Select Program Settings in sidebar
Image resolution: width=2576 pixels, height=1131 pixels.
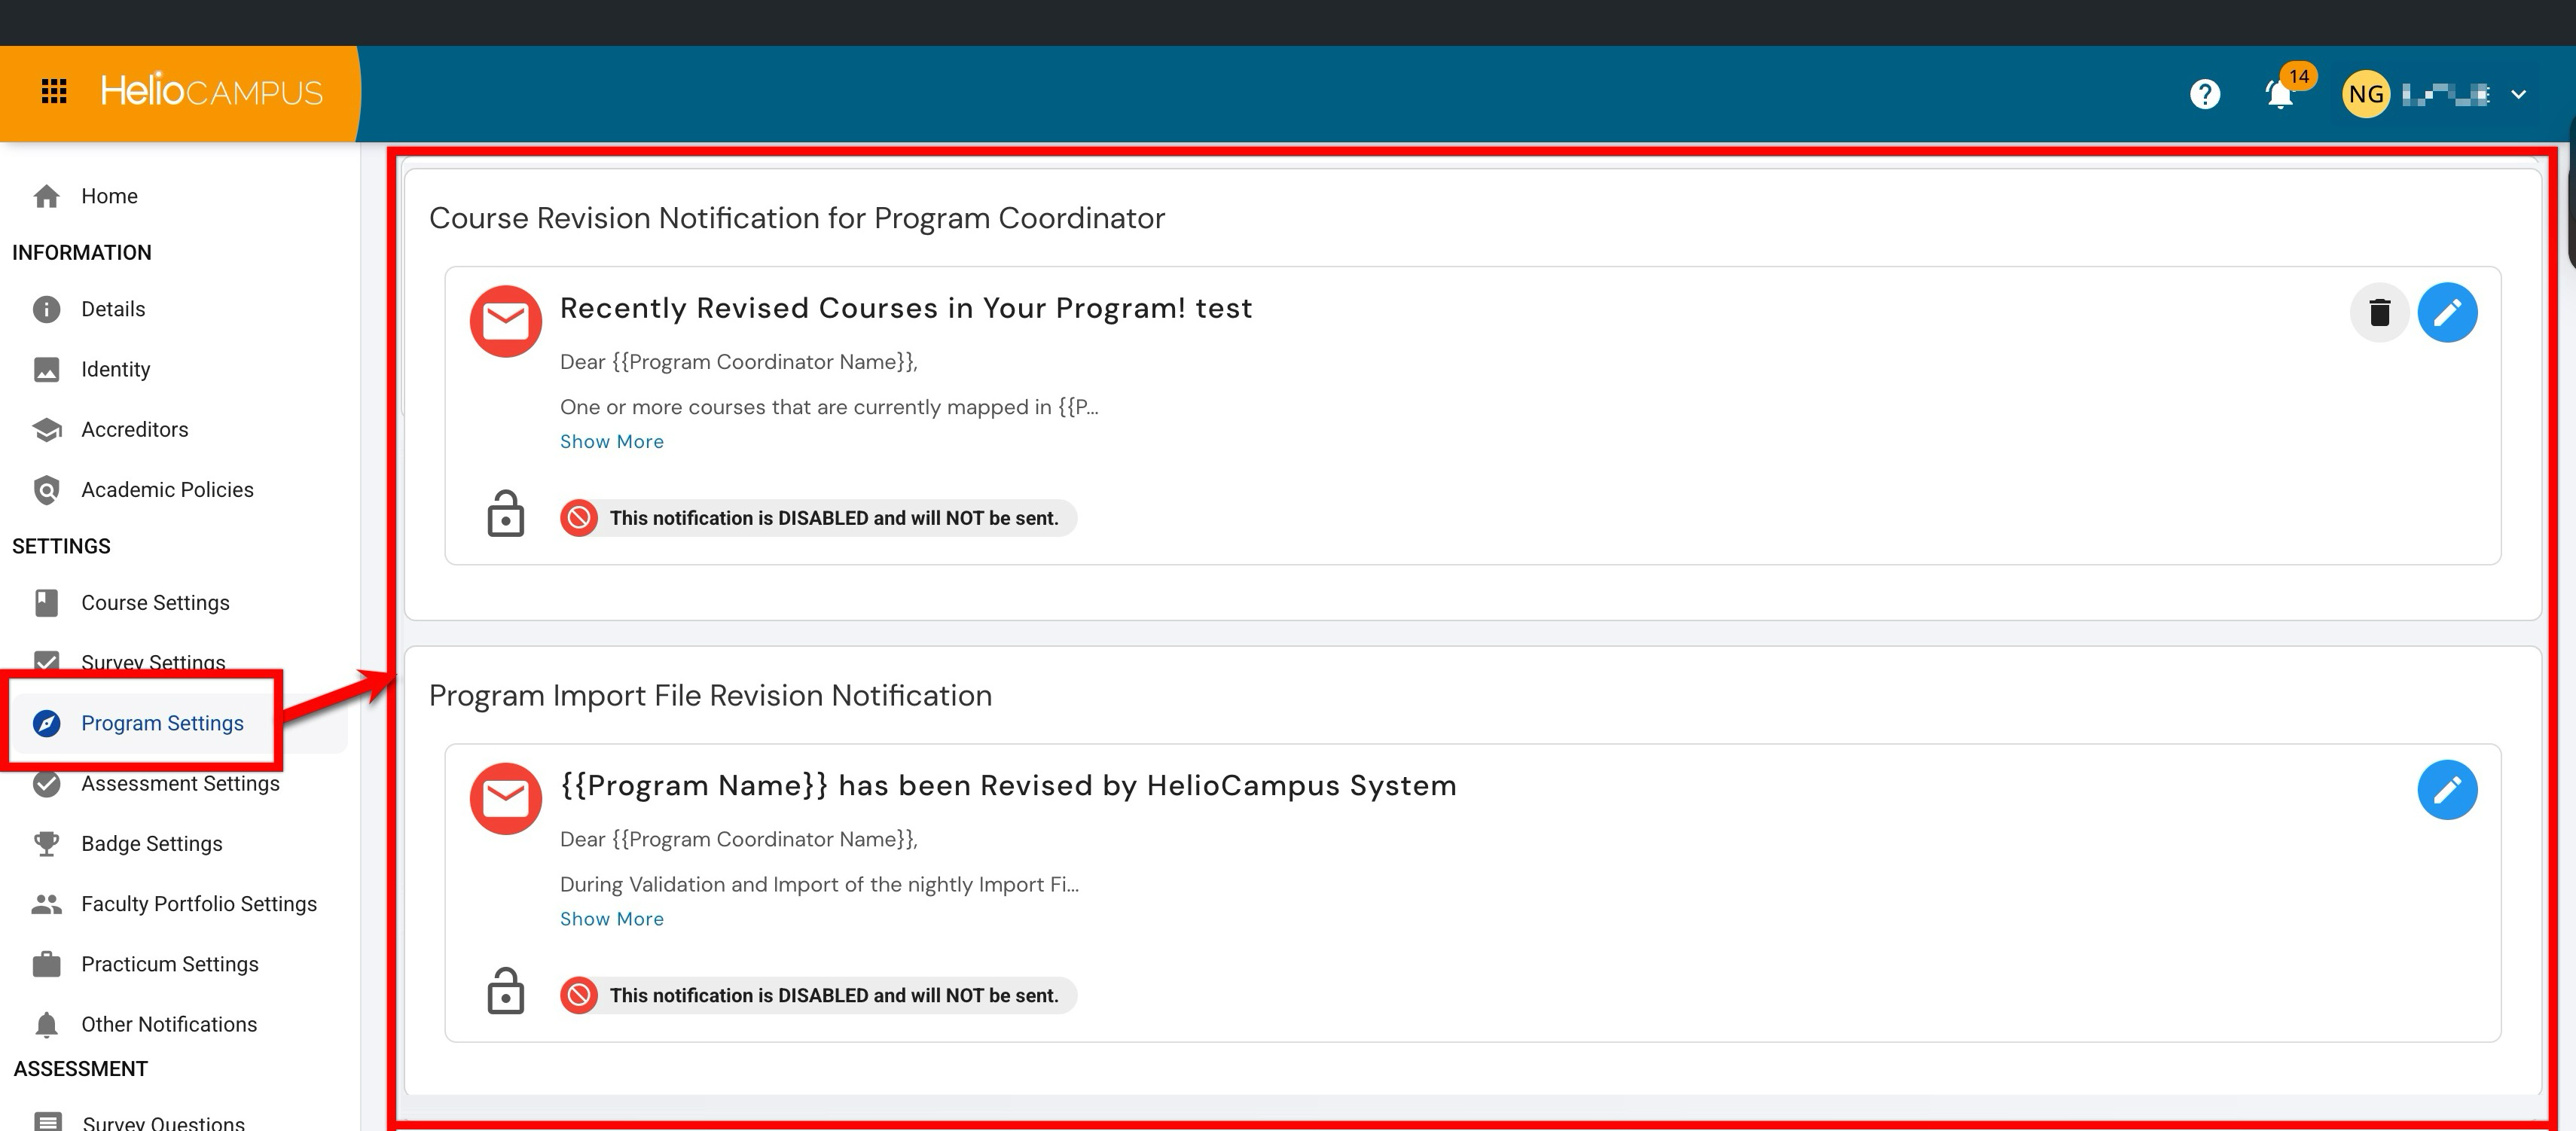162,723
